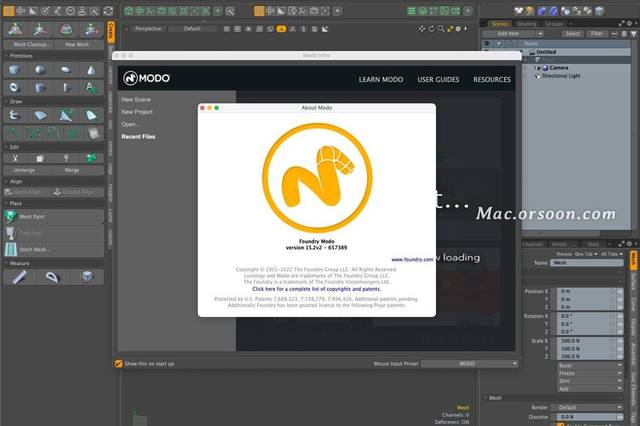
Task: Click the pan view icon in viewport controls
Action: [422, 29]
